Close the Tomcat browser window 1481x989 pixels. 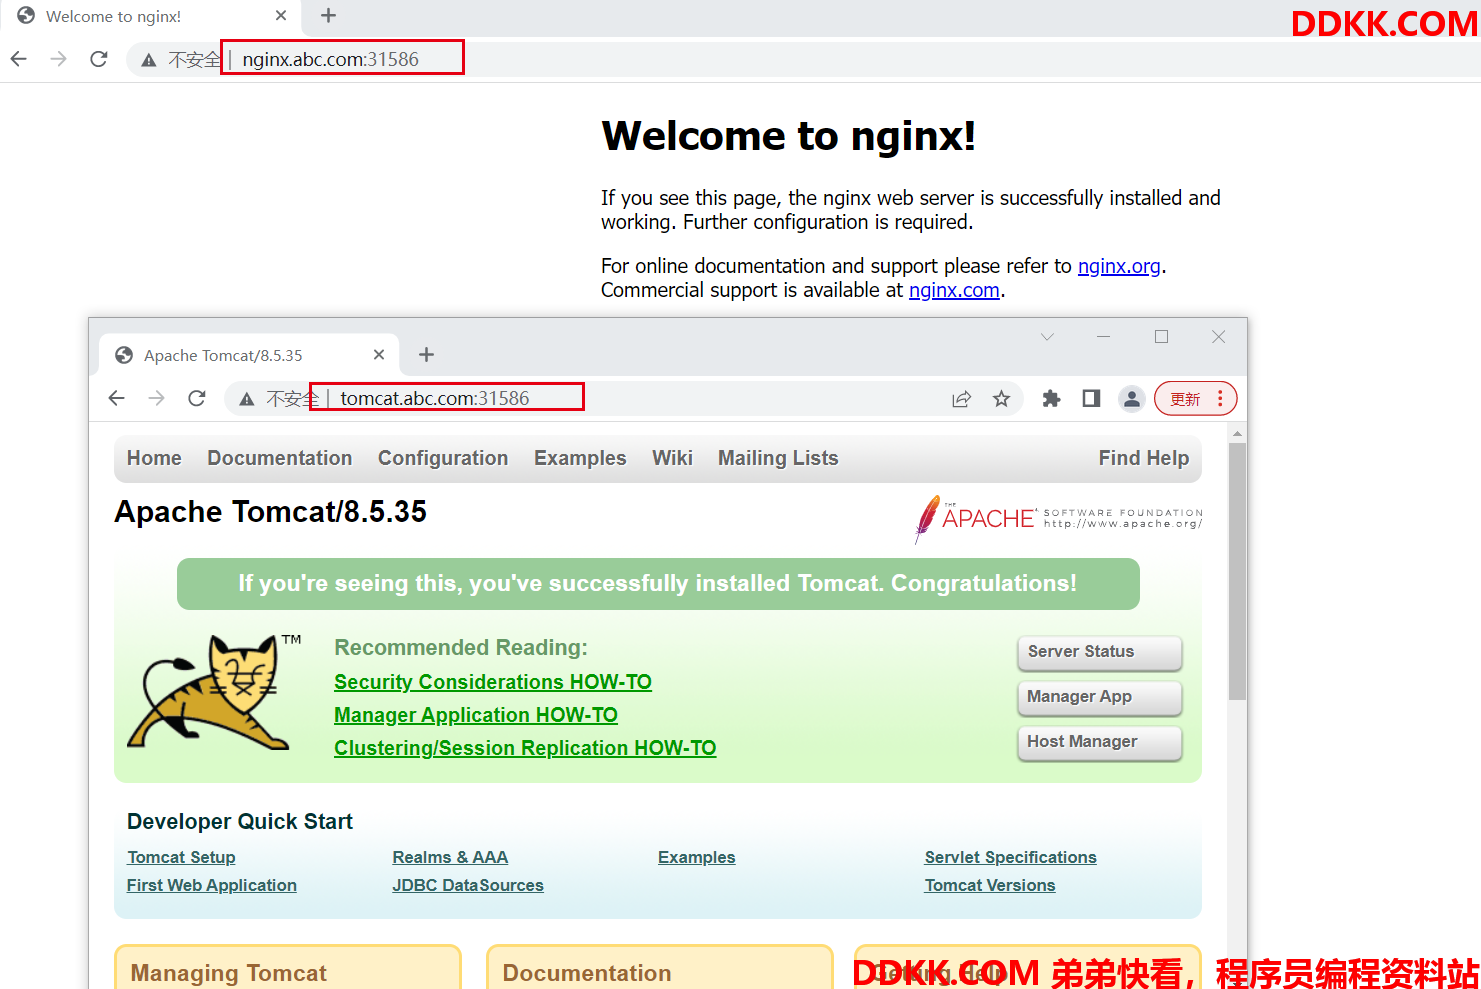pos(1218,337)
